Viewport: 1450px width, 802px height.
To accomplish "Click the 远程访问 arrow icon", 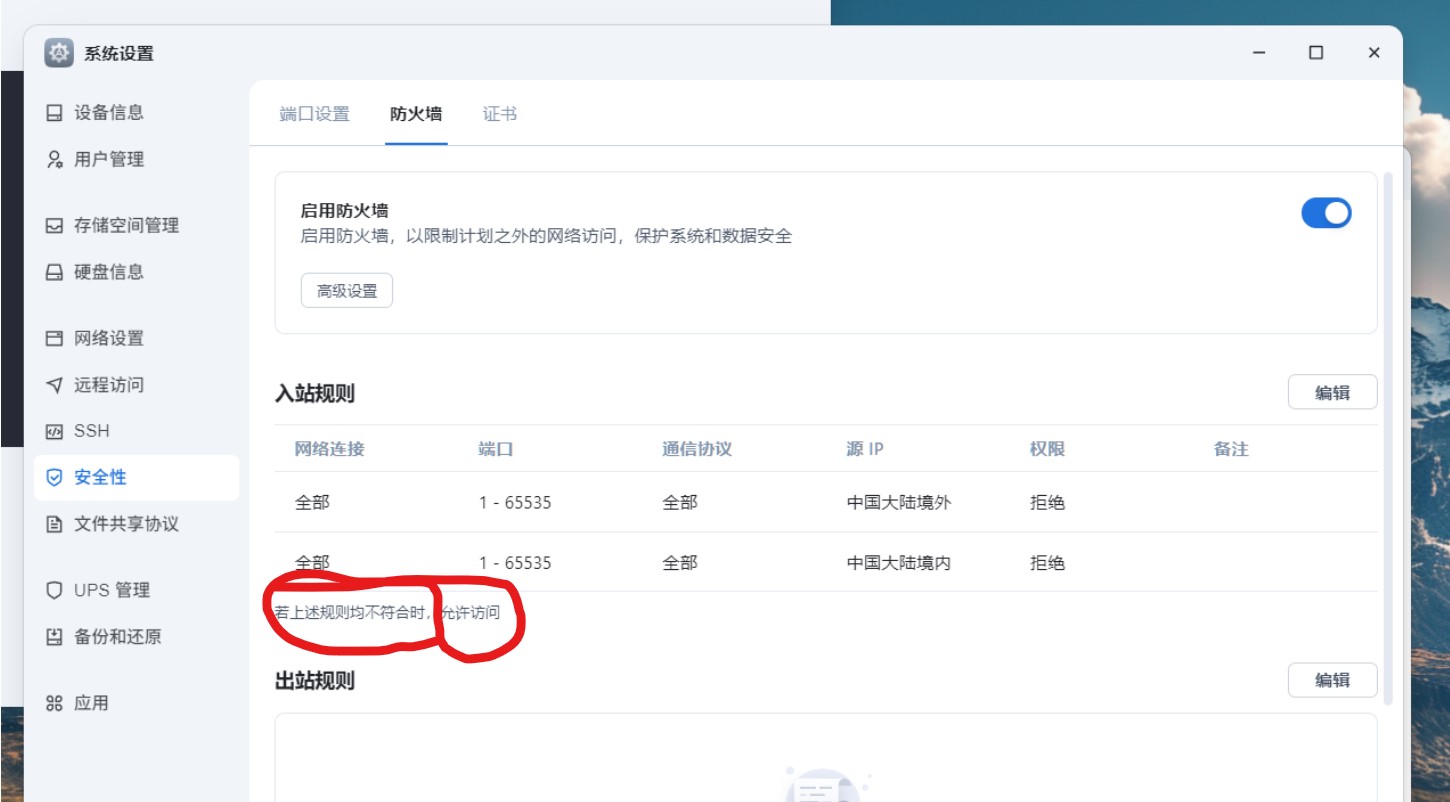I will coord(54,385).
